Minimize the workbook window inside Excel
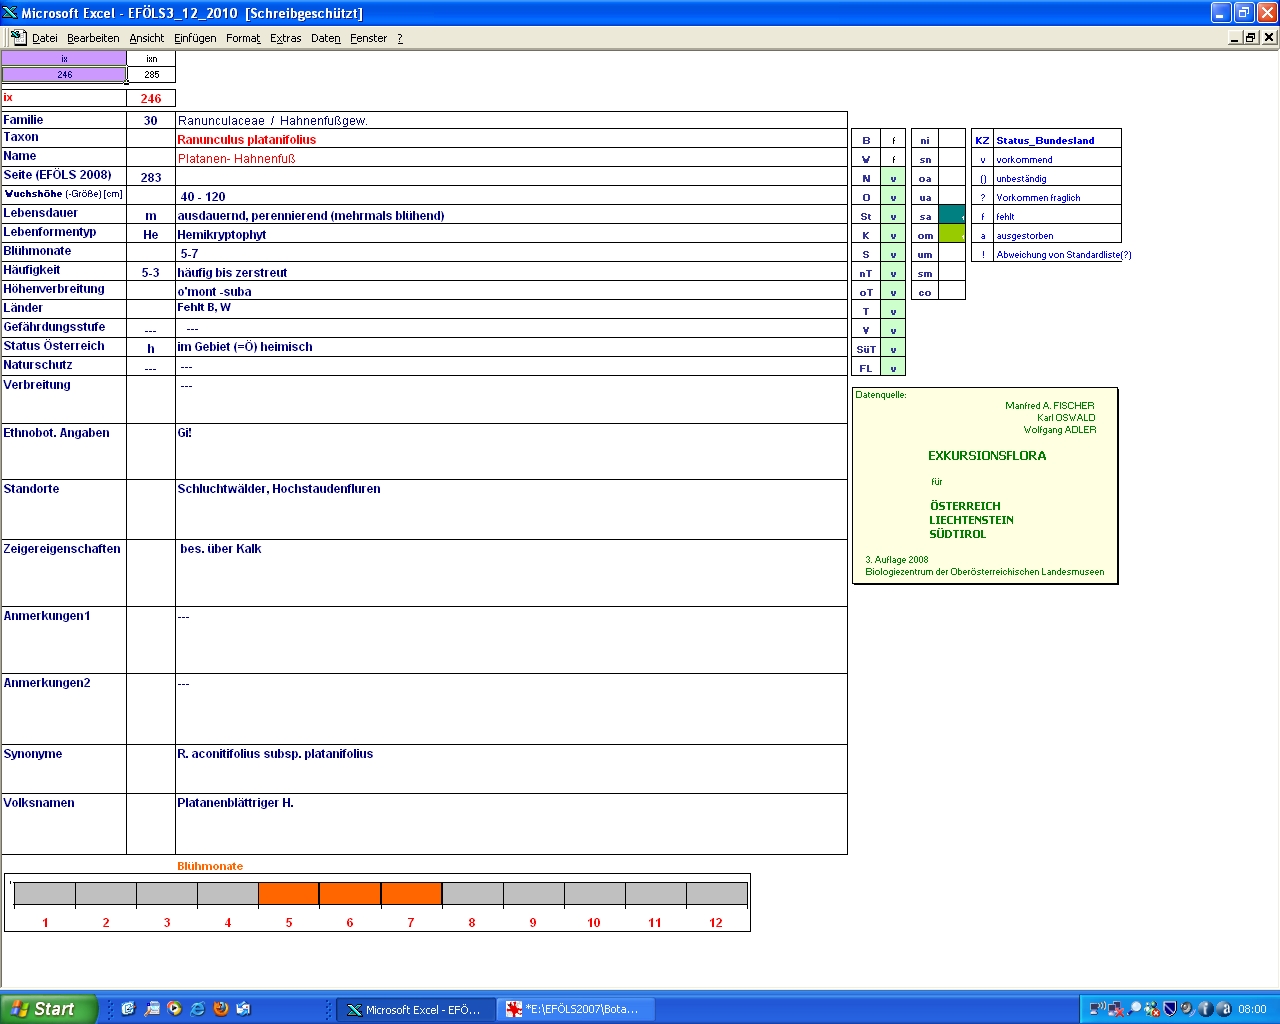The height and width of the screenshot is (1024, 1280). point(1235,37)
